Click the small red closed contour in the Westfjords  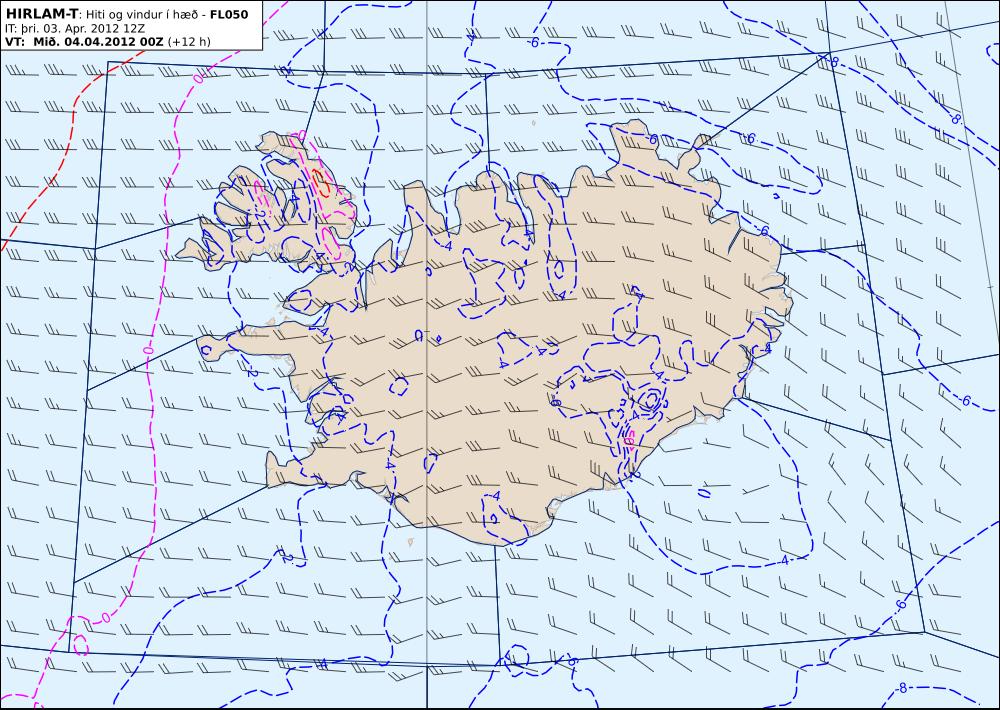(321, 182)
